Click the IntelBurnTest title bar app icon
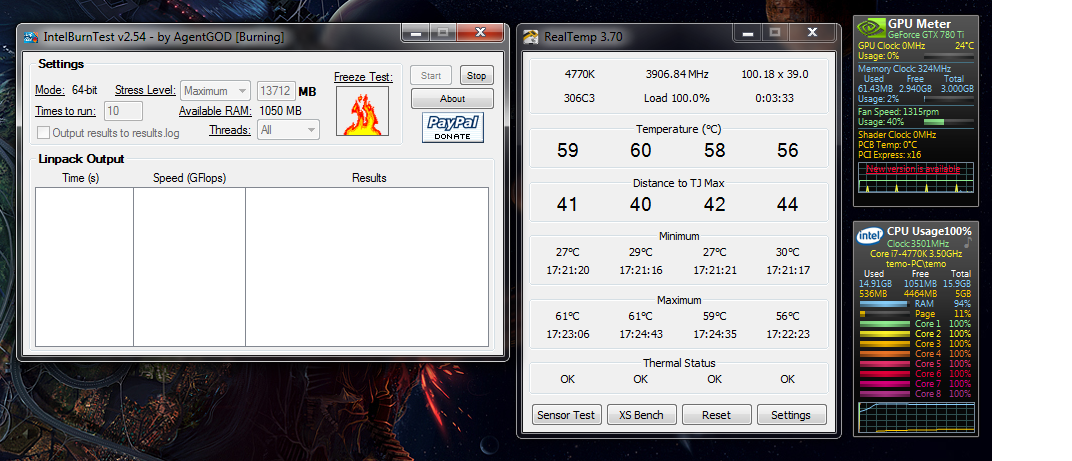The width and height of the screenshot is (1072, 461). click(31, 37)
